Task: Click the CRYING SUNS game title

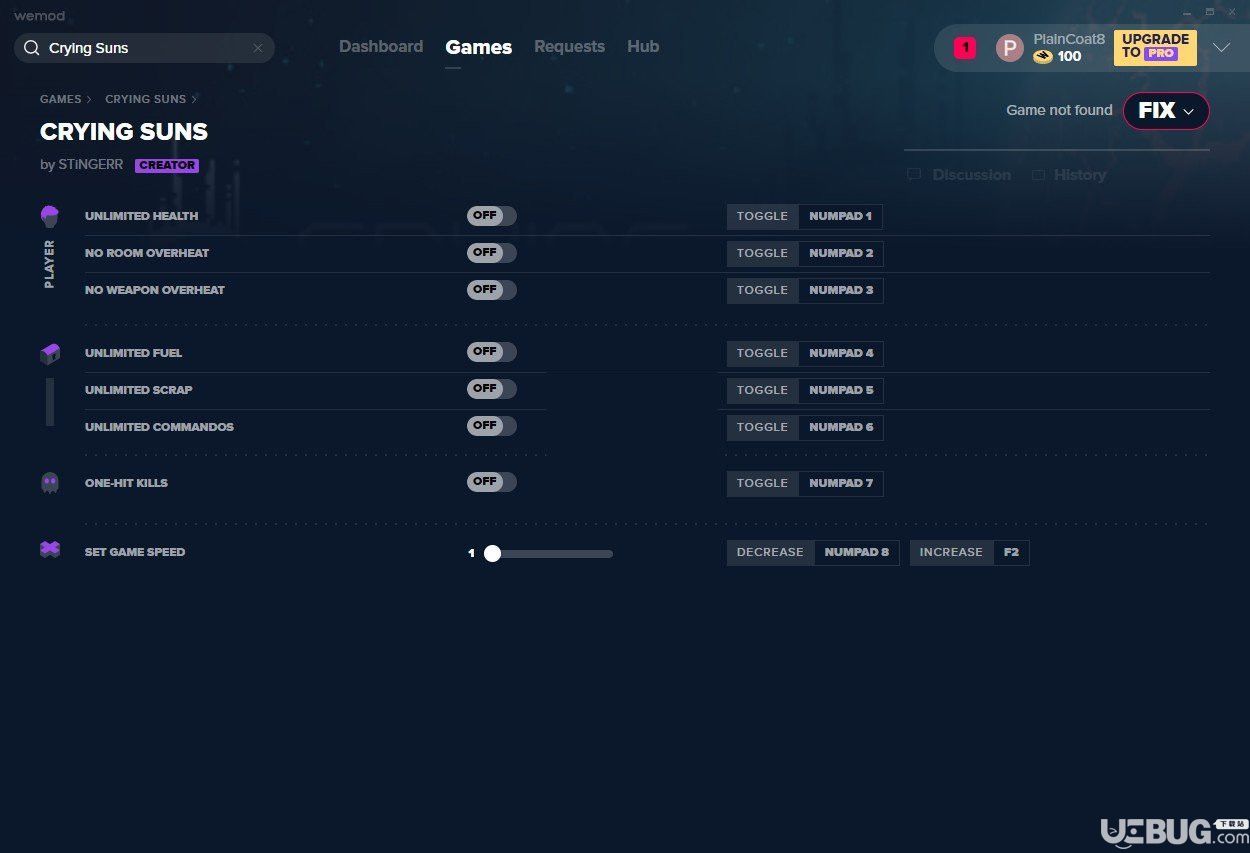Action: coord(124,132)
